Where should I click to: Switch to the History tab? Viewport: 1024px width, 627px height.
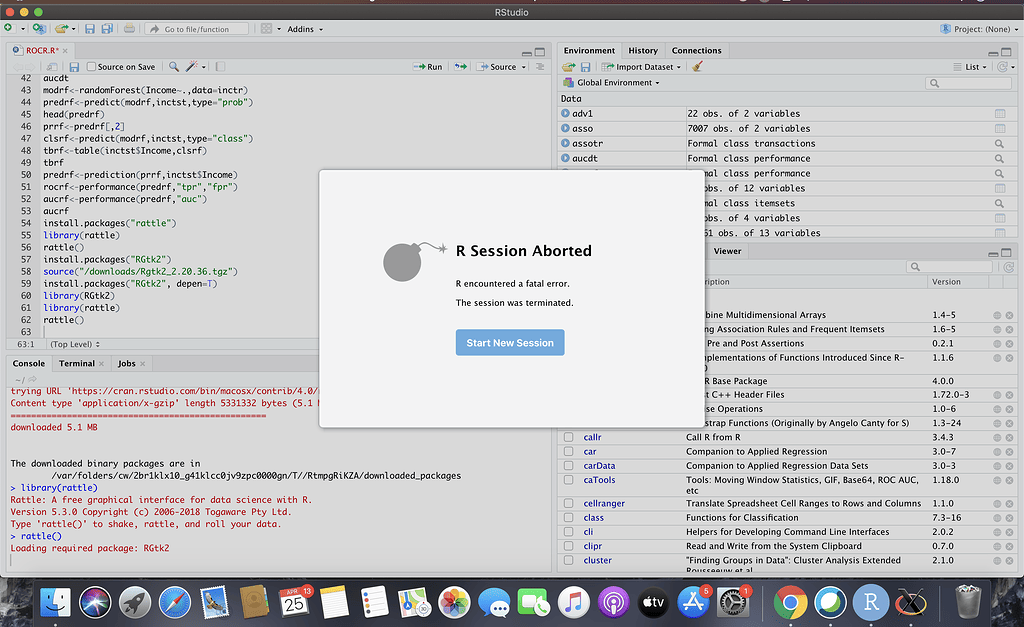pos(643,50)
